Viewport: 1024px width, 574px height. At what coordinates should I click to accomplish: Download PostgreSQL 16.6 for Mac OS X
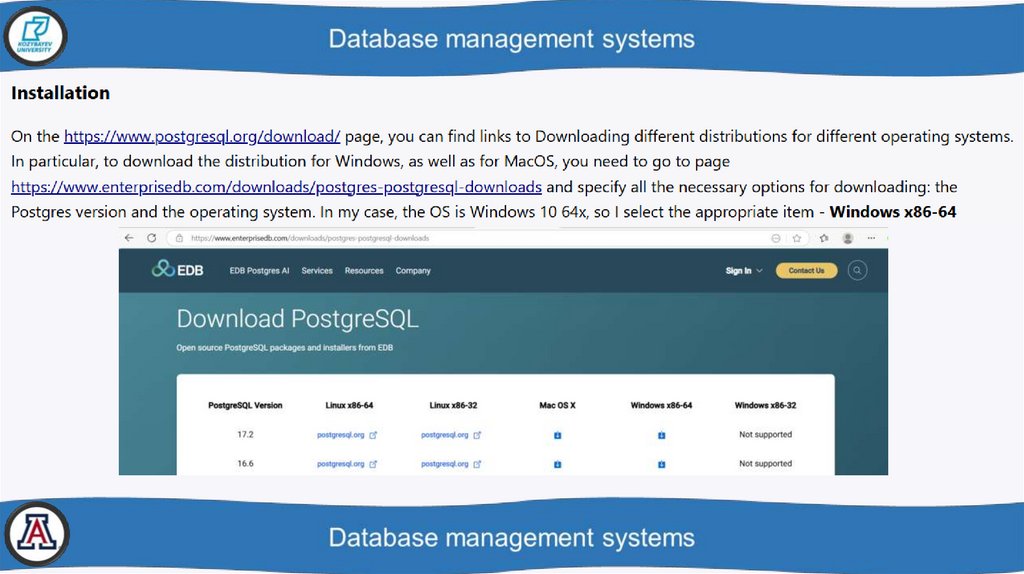pyautogui.click(x=558, y=464)
